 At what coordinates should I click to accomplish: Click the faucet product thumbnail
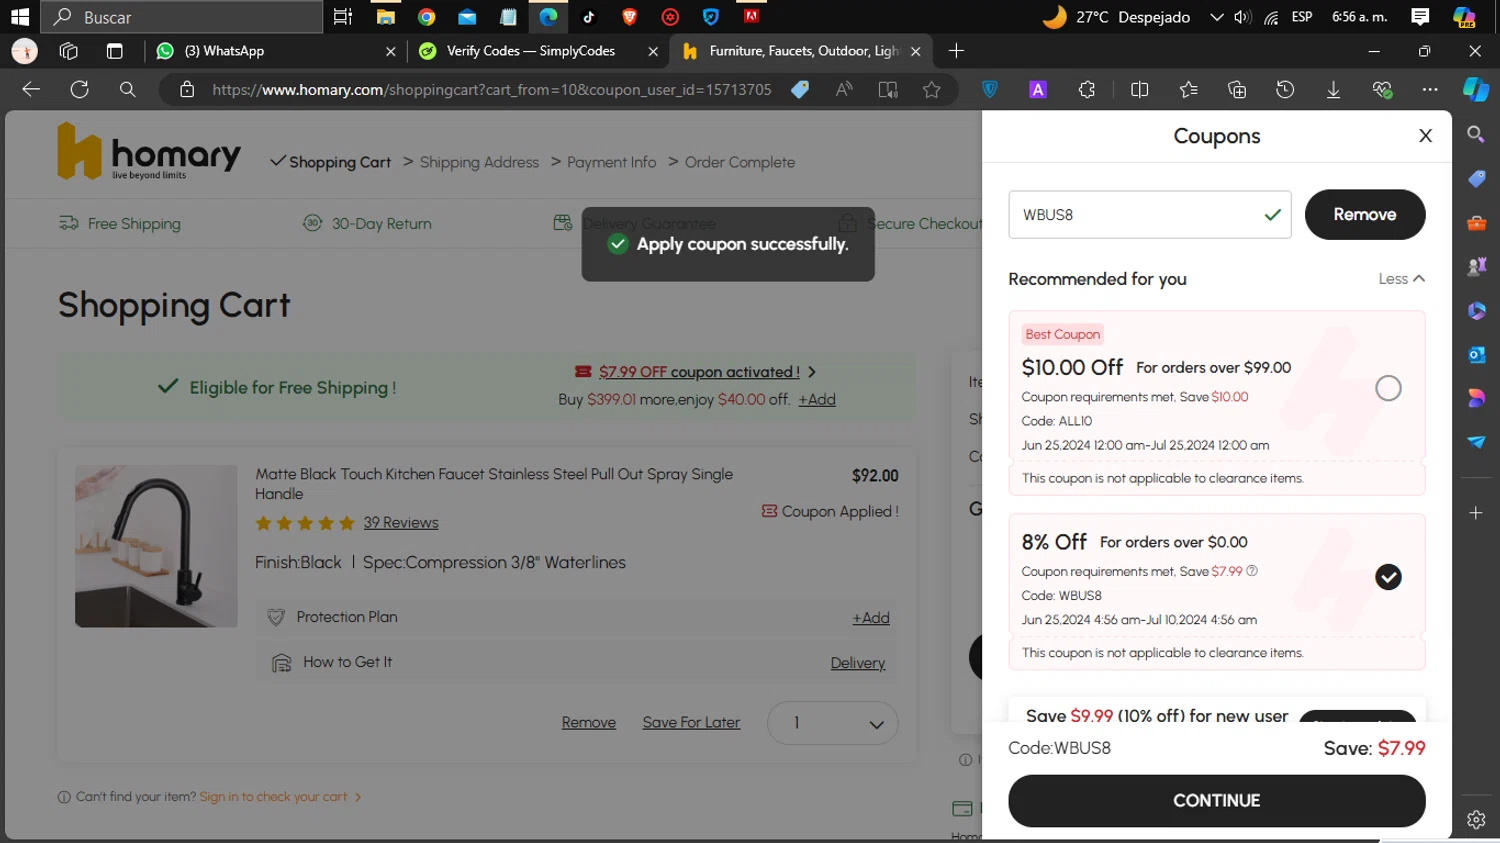point(156,546)
